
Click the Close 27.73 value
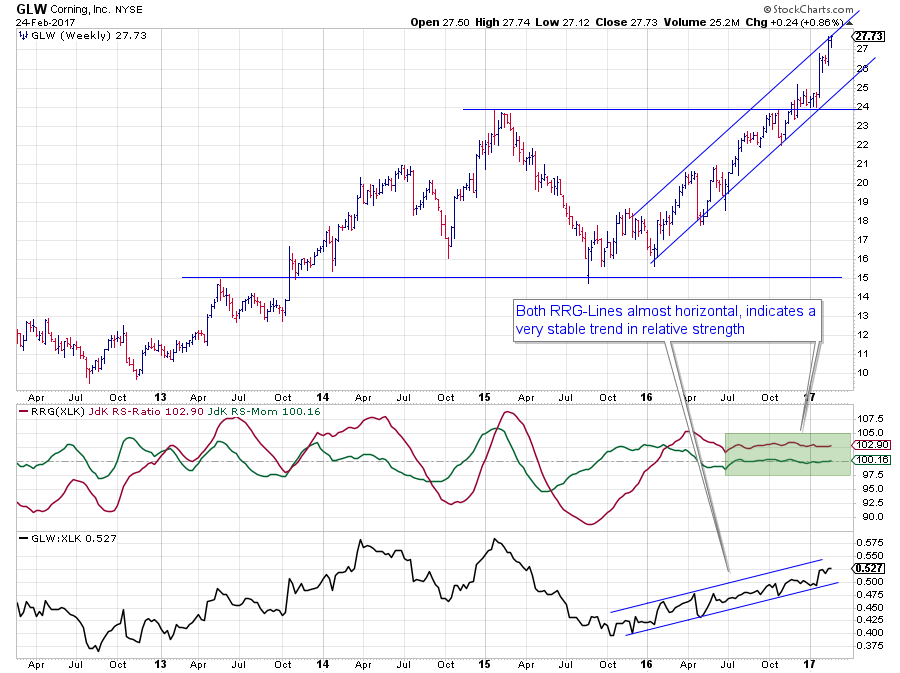626,22
